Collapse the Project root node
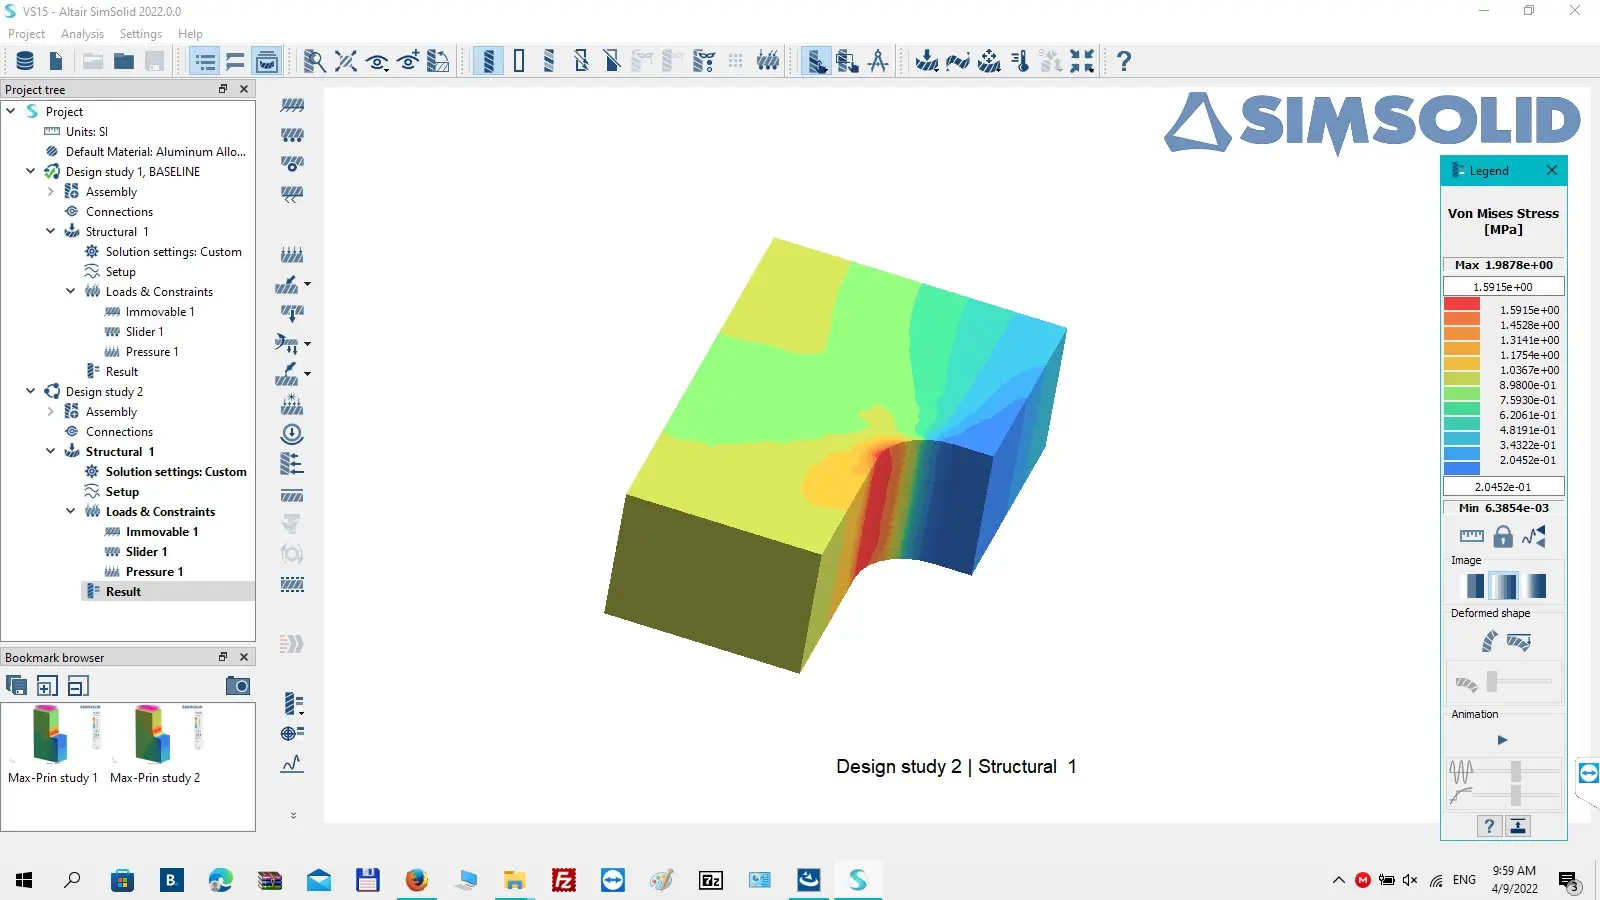Image resolution: width=1600 pixels, height=900 pixels. [x=11, y=111]
